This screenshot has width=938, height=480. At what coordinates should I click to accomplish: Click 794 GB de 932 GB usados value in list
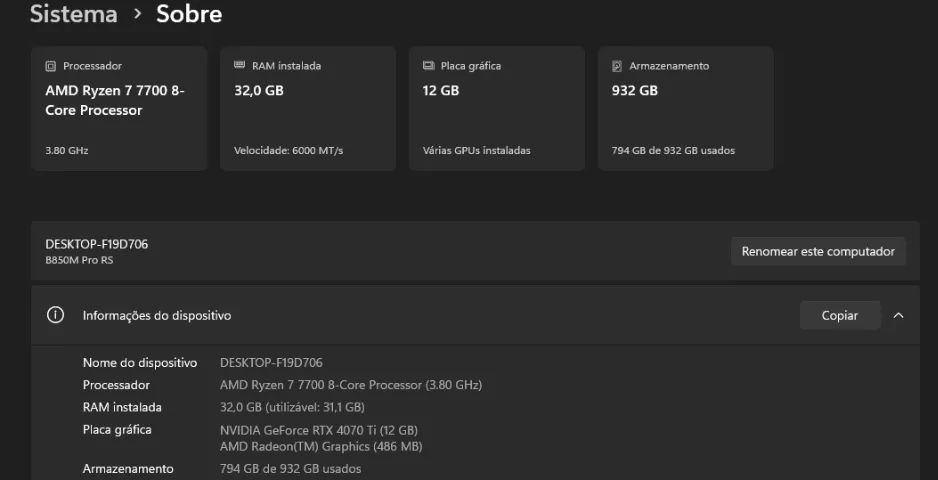pyautogui.click(x=290, y=469)
